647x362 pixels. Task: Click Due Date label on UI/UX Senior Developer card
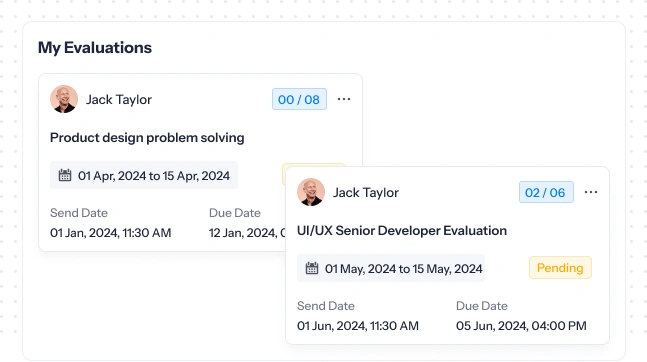coord(482,306)
